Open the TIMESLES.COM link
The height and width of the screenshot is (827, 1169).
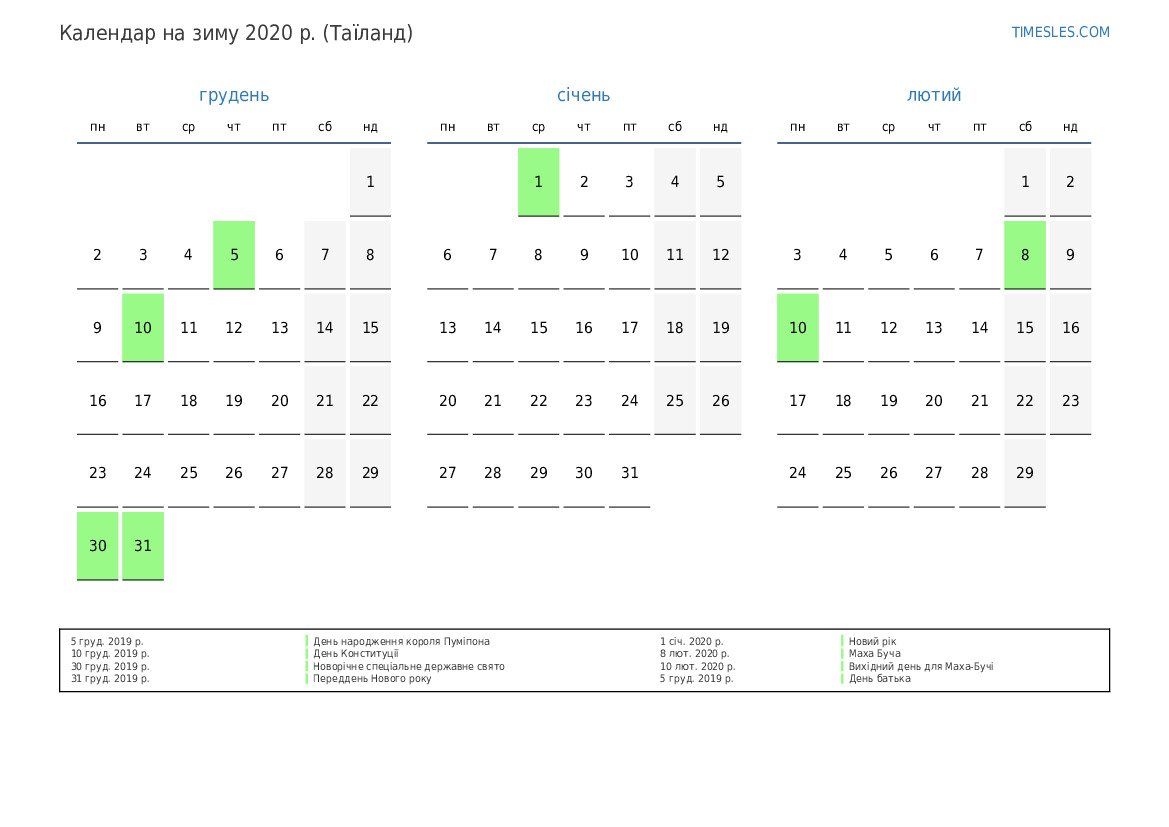pyautogui.click(x=1060, y=32)
